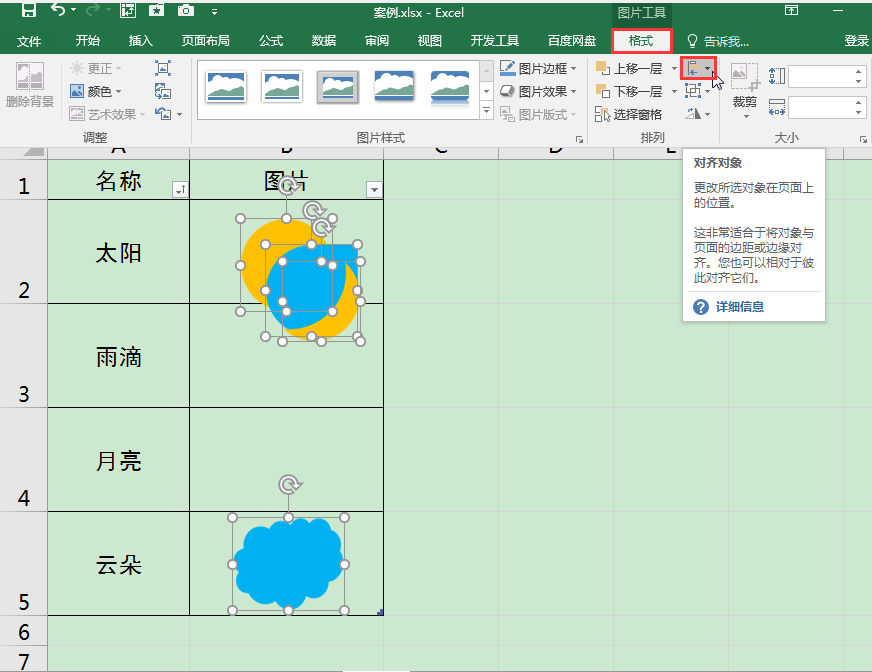Increase shape height with up spinner

[x=859, y=71]
